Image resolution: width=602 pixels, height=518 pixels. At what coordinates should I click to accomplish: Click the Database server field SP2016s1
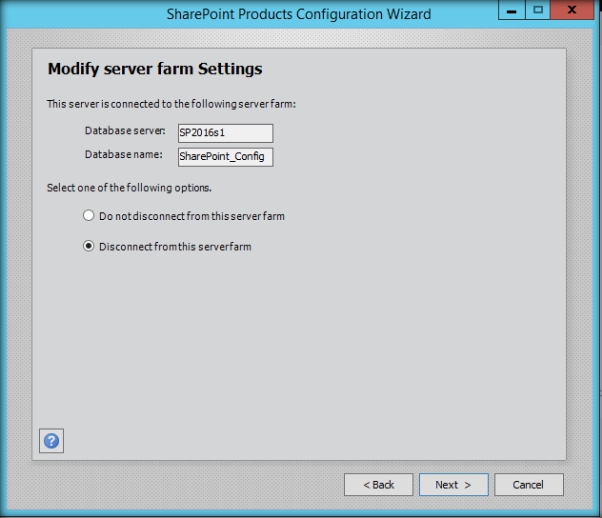(225, 133)
